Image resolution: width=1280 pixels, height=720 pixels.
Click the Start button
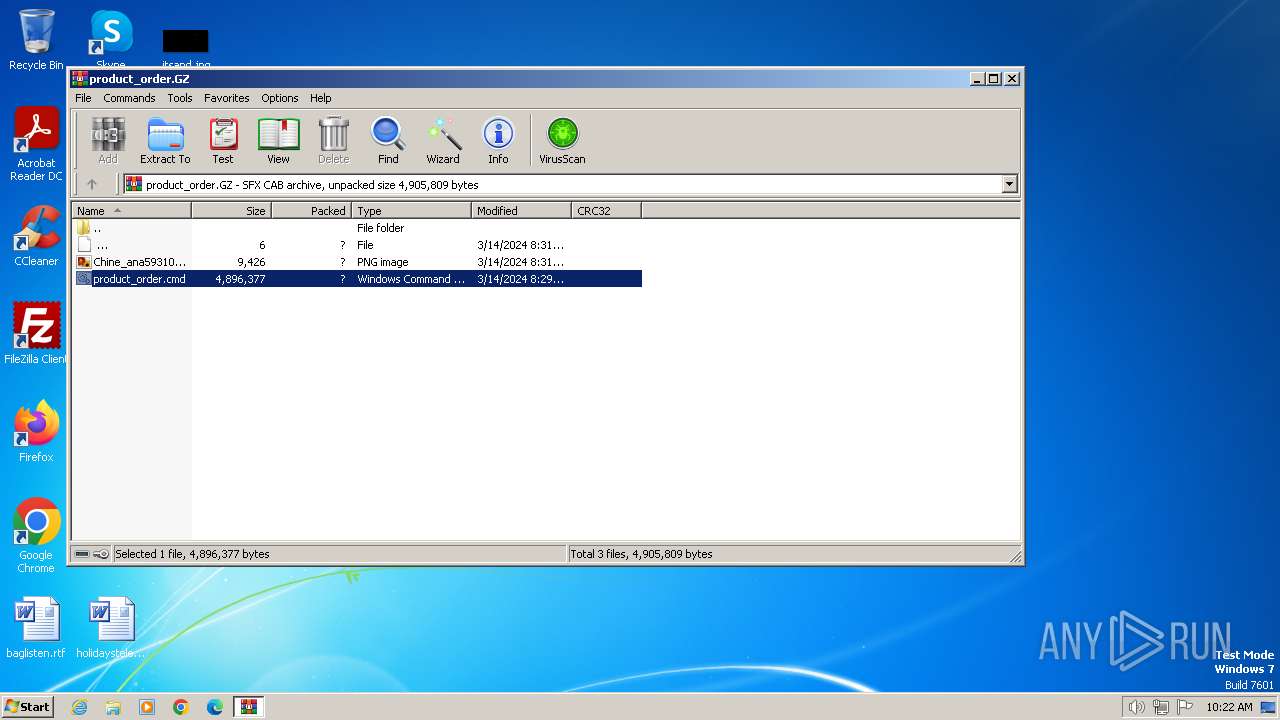click(28, 707)
